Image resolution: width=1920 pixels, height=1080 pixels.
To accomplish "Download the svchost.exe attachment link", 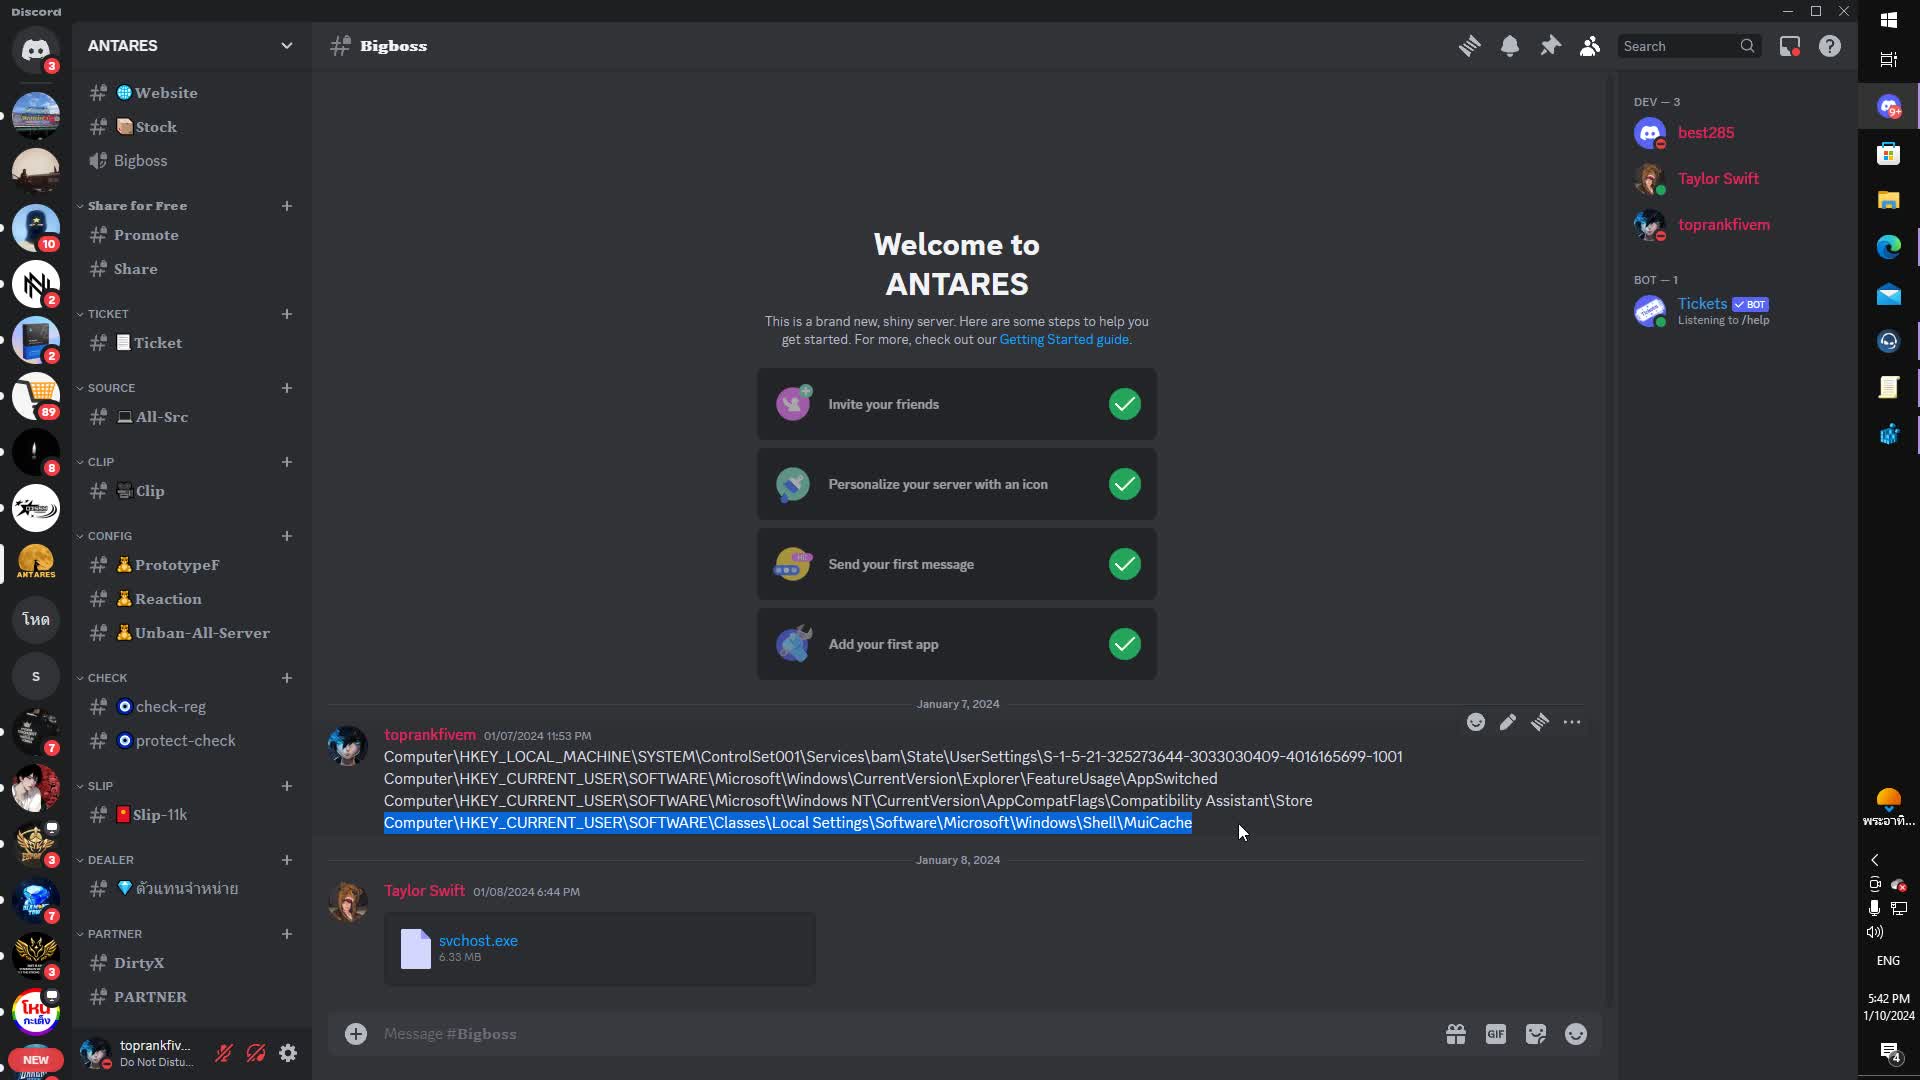I will click(478, 941).
